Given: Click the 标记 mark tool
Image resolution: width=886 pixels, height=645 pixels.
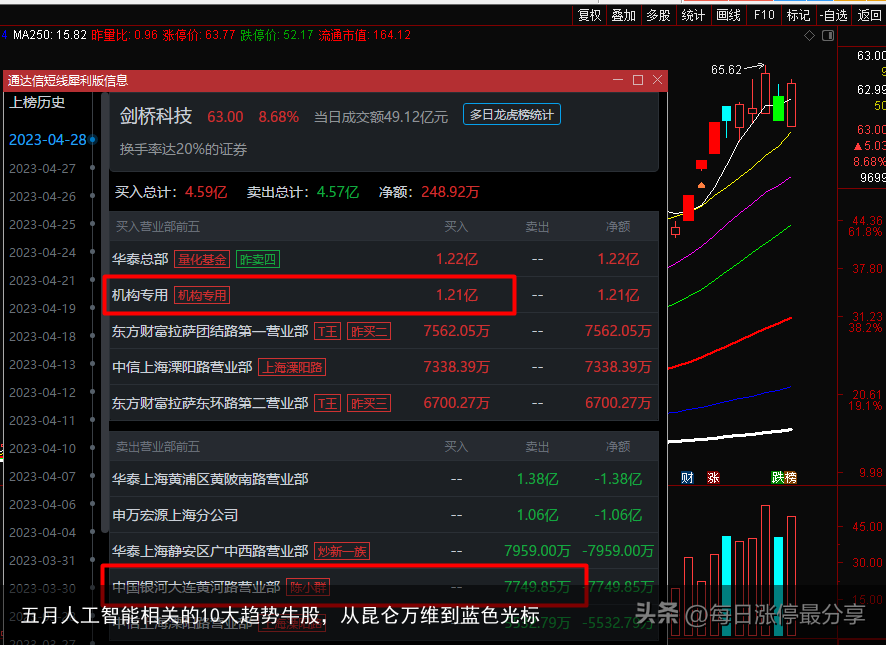Looking at the screenshot, I should click(798, 15).
